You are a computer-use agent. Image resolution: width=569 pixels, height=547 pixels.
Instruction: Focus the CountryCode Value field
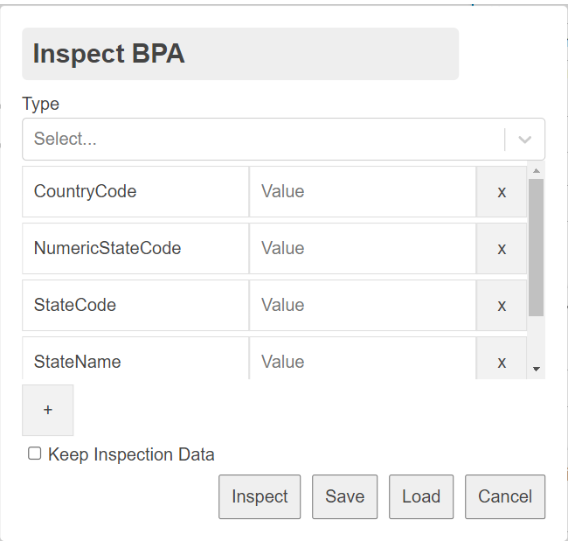coord(363,192)
